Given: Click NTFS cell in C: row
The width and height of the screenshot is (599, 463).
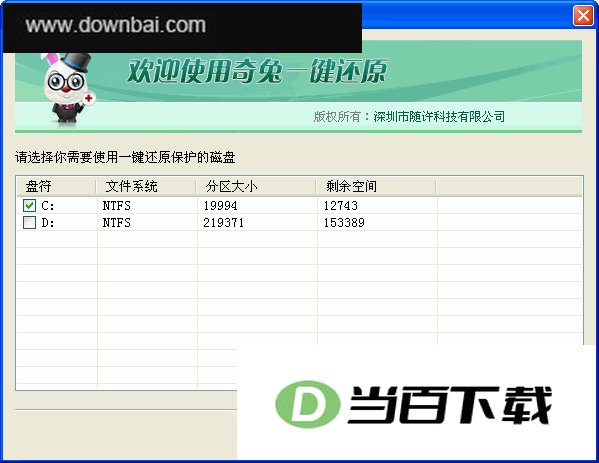Looking at the screenshot, I should (117, 206).
